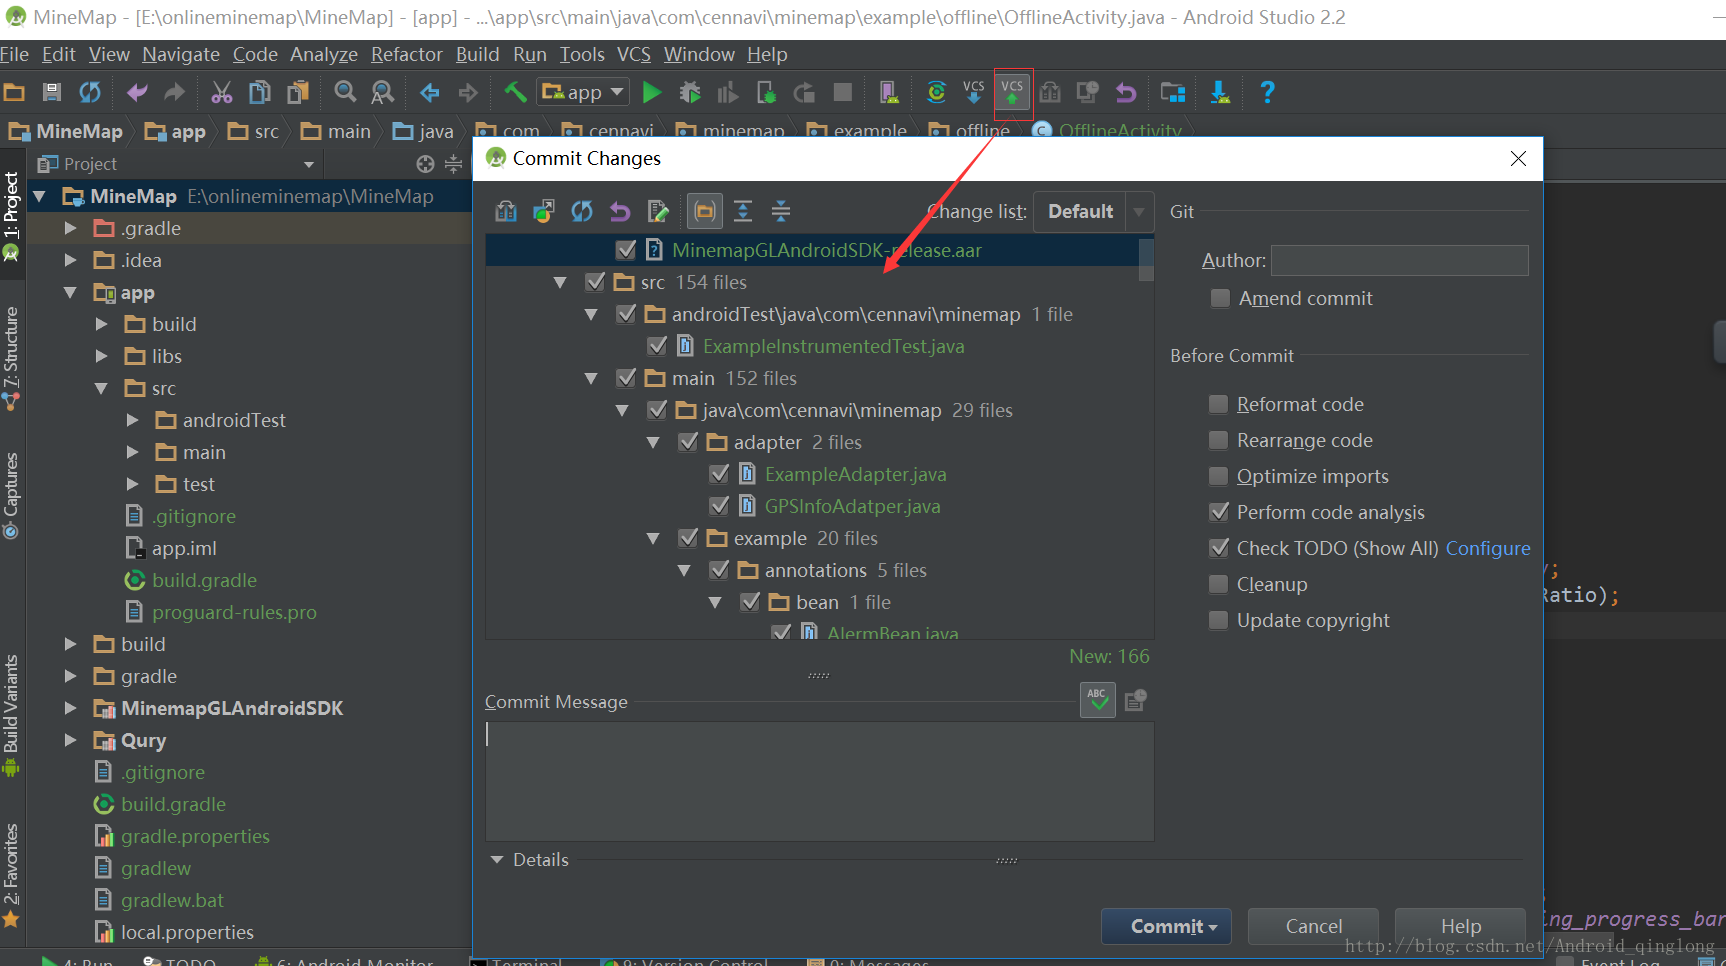Start debugging with the bug icon
This screenshot has height=966, width=1726.
690,93
